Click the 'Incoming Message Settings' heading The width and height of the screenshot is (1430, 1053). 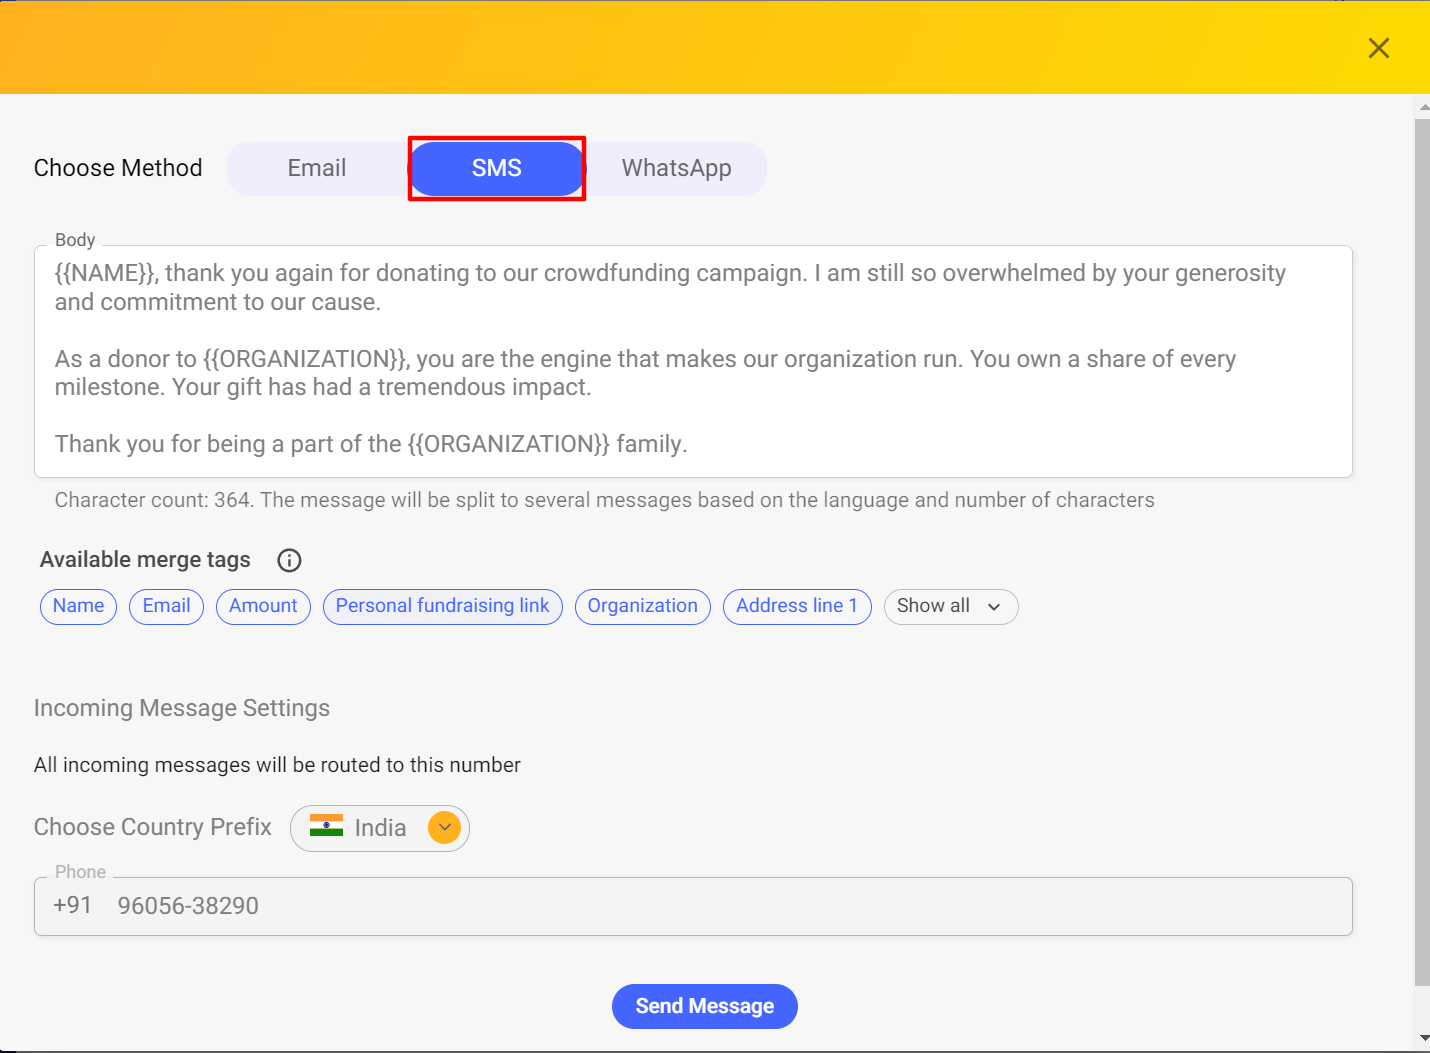click(x=182, y=708)
